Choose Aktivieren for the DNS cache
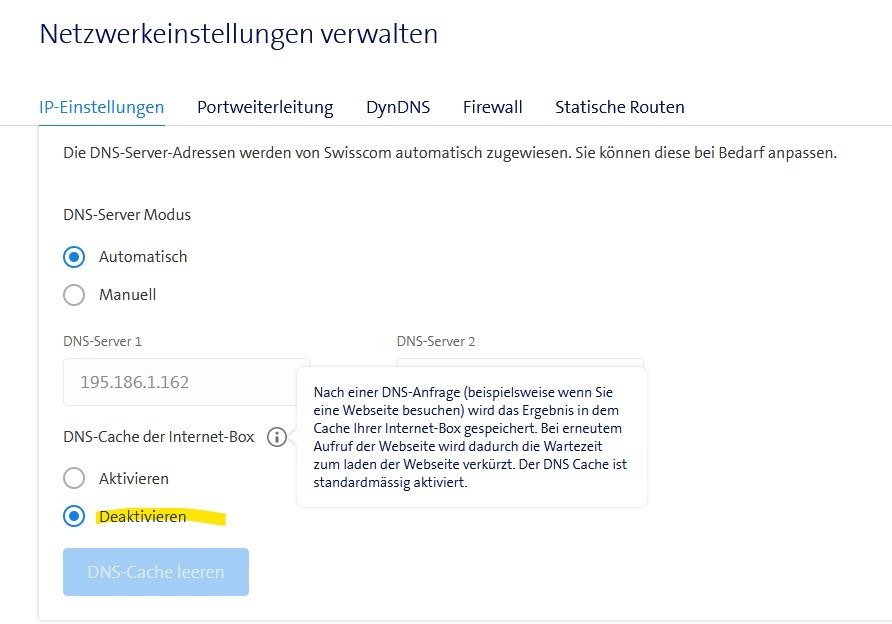892x624 pixels. 73,478
